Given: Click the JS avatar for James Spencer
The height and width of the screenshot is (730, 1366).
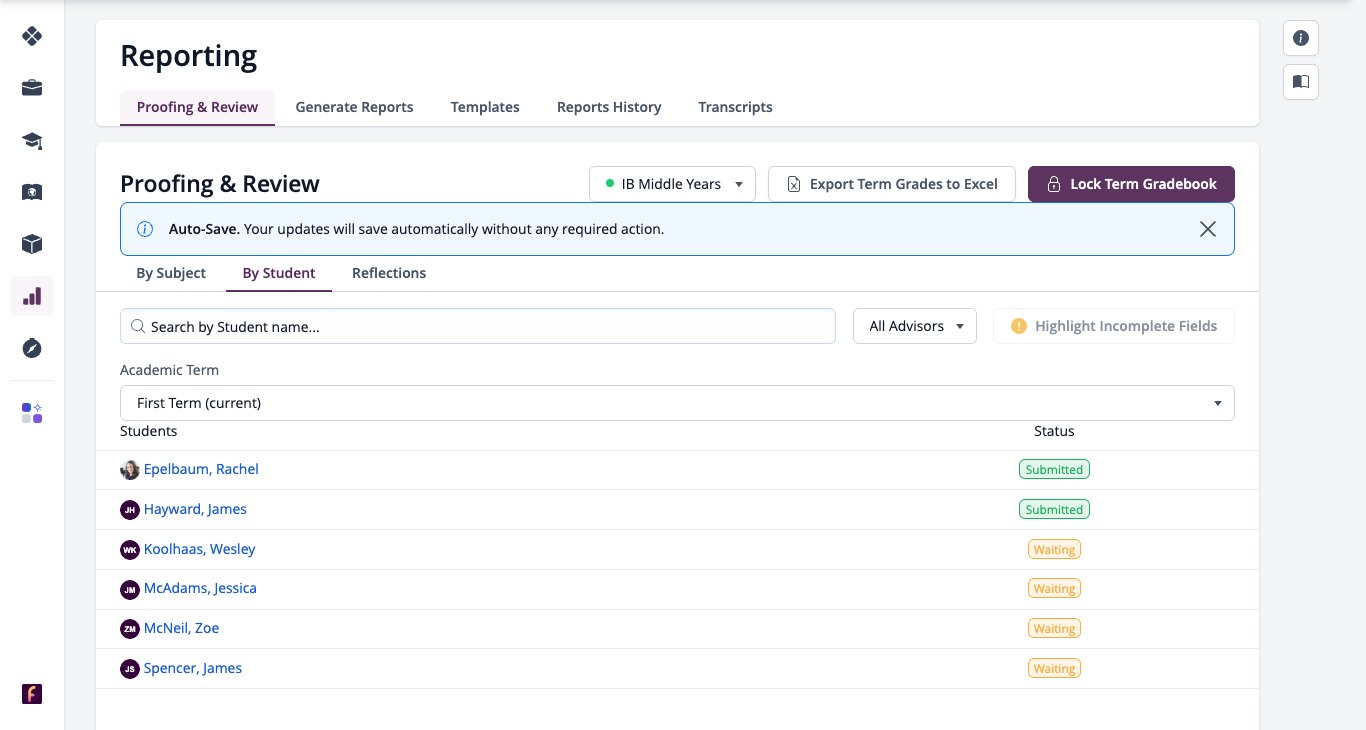Looking at the screenshot, I should coord(130,669).
